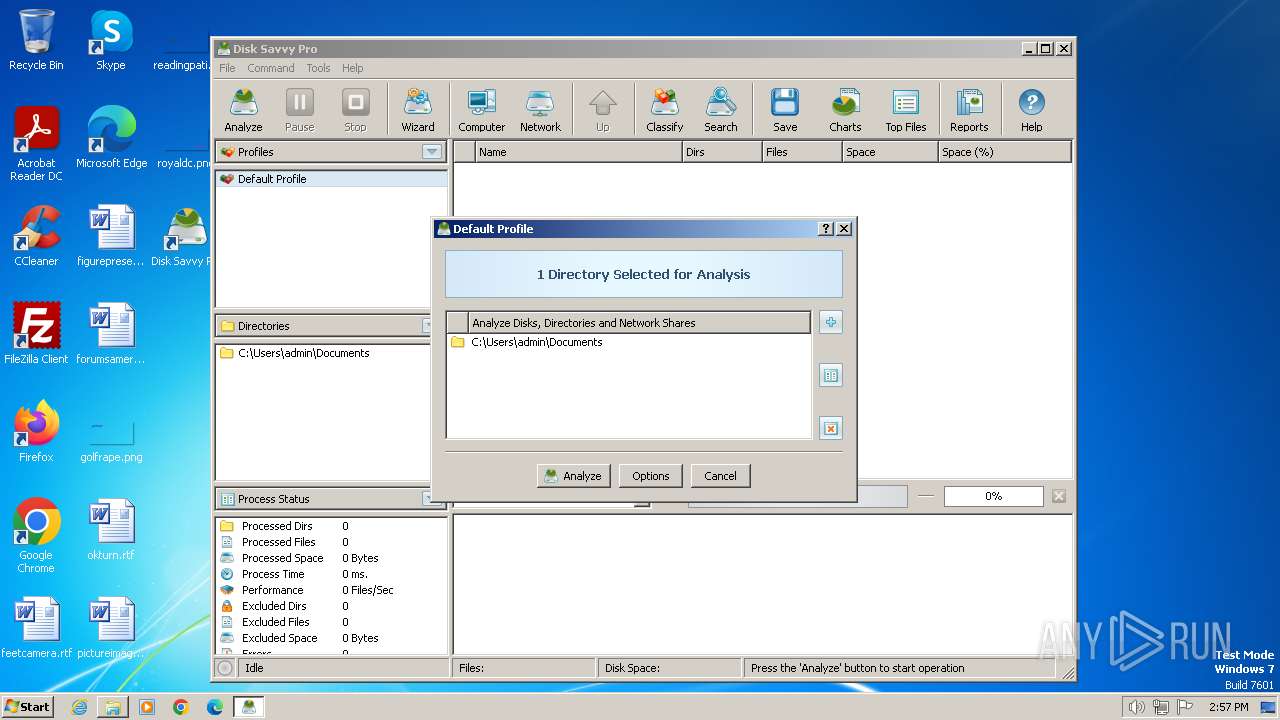Click the Pause toolbar icon

pos(299,109)
